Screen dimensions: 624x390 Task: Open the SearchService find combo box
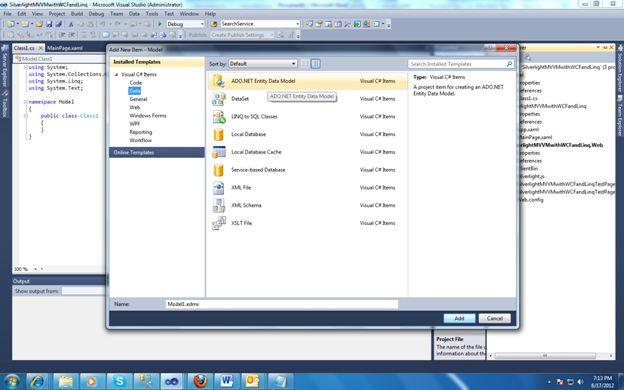[260, 24]
